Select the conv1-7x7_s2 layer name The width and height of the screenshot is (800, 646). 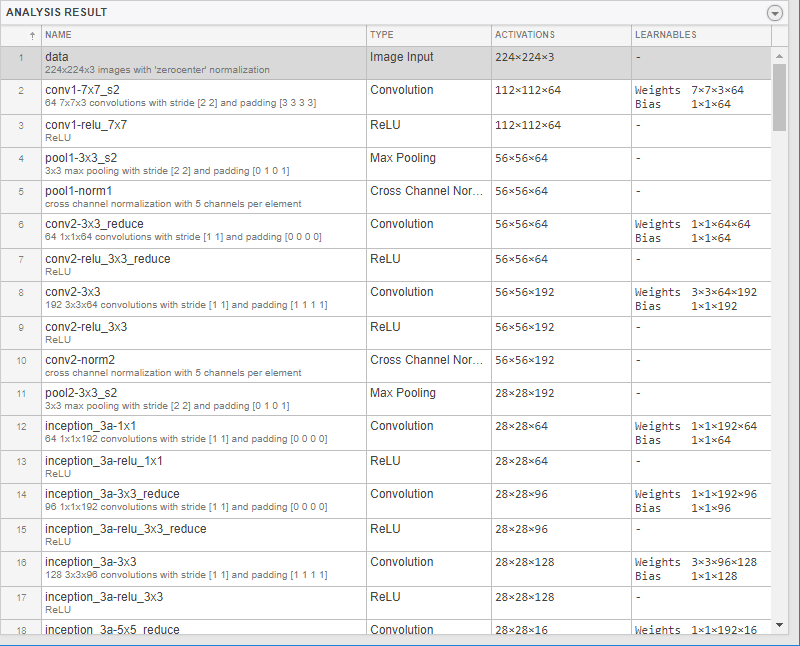[x=82, y=90]
